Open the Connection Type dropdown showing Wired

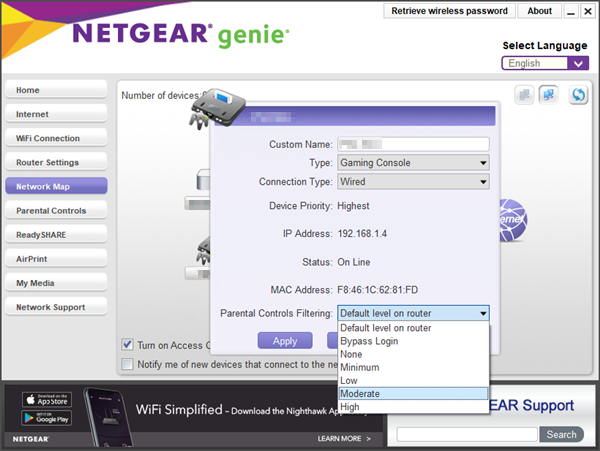413,182
